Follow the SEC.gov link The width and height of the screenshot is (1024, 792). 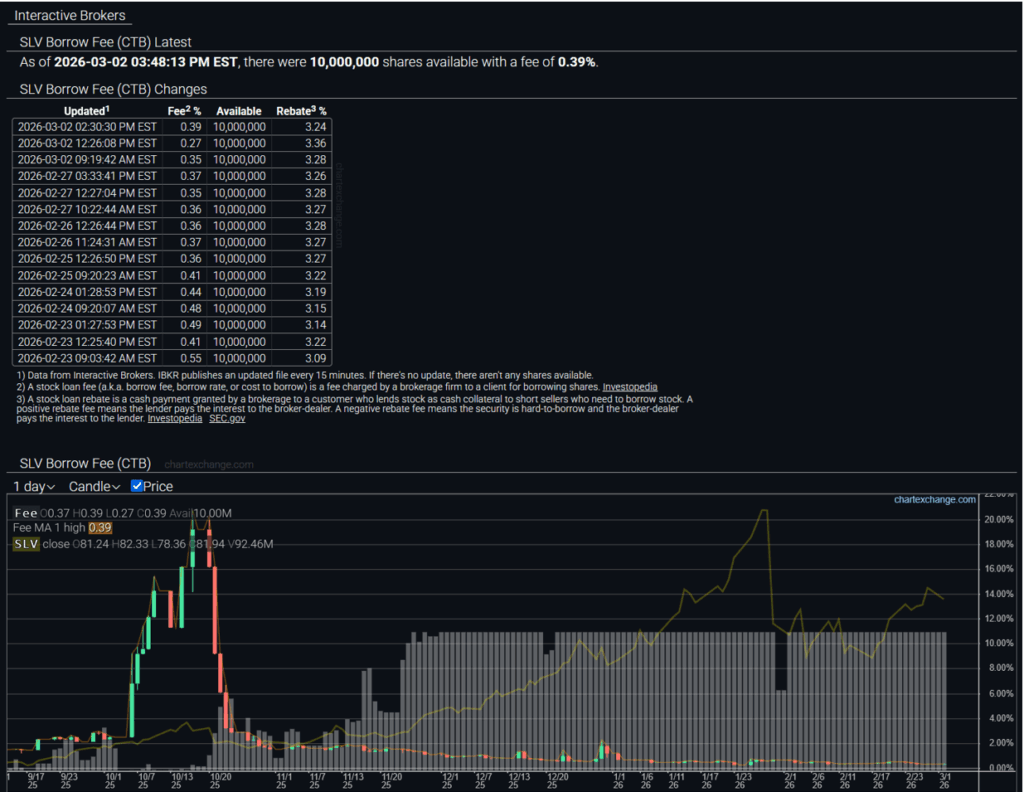click(x=227, y=419)
